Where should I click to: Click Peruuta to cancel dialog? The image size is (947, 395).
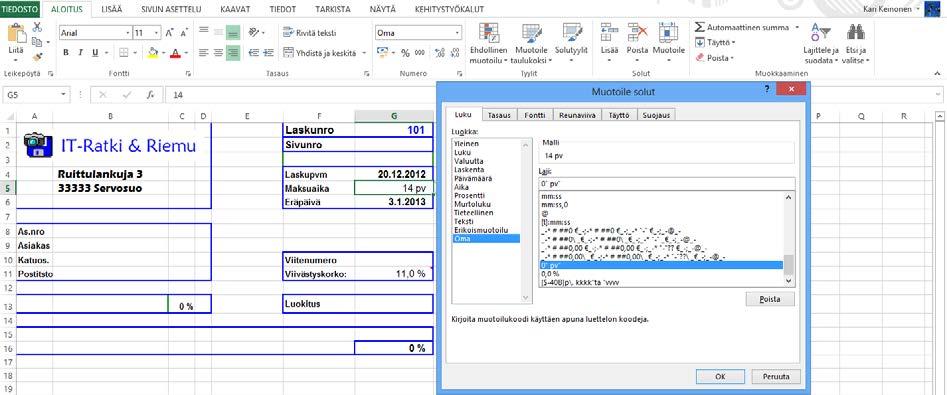click(776, 376)
